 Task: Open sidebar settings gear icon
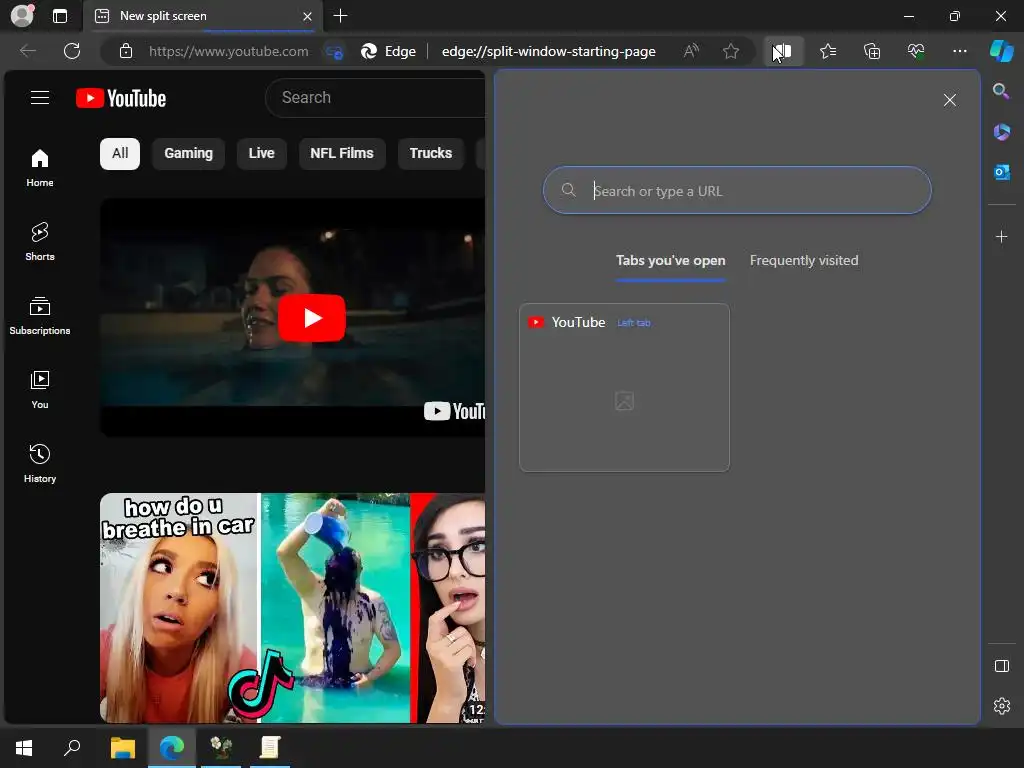coord(1001,706)
